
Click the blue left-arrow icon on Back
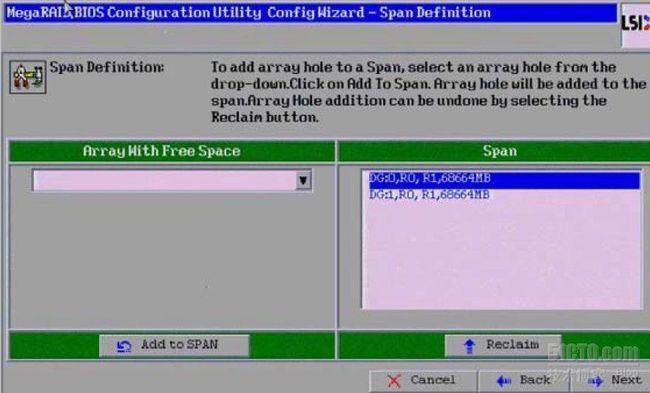click(x=504, y=381)
